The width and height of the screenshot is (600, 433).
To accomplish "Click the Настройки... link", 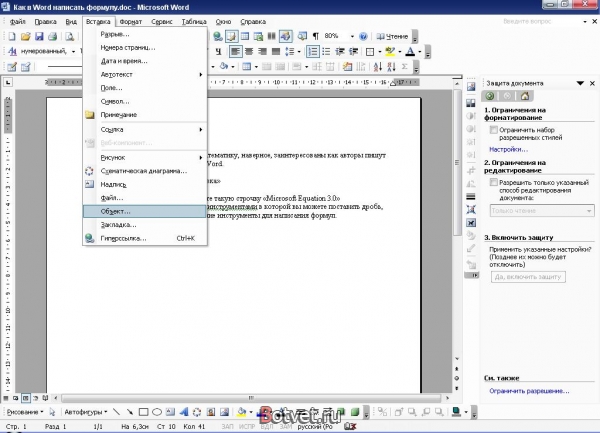I will (x=508, y=149).
